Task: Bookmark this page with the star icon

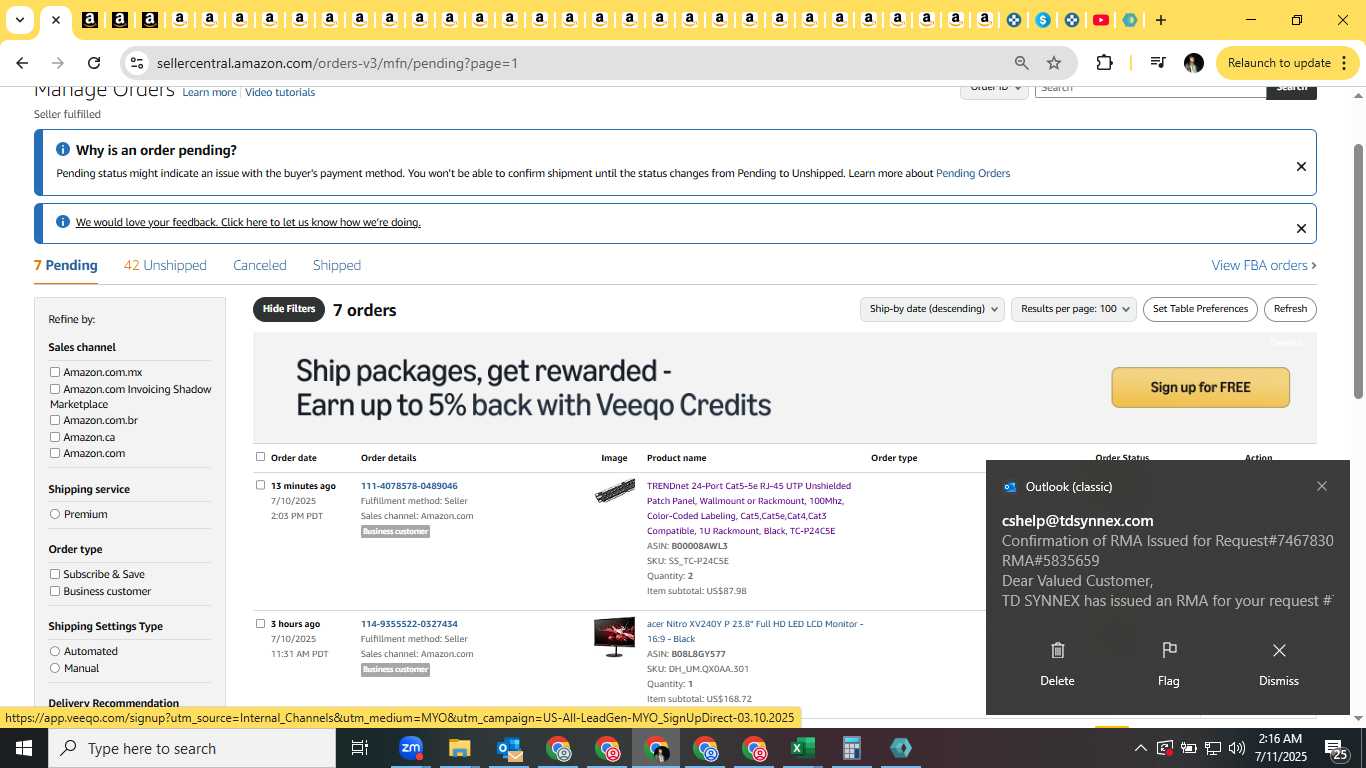Action: (x=1054, y=63)
